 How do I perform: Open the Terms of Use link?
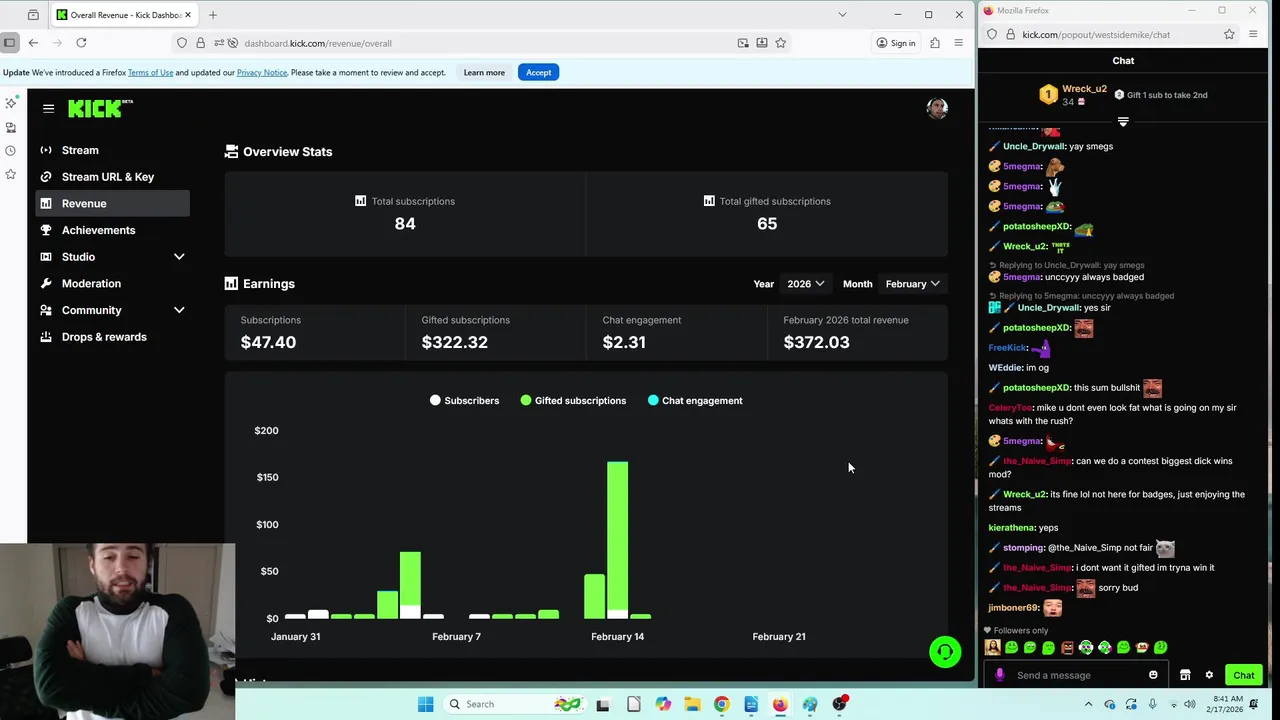(x=150, y=72)
